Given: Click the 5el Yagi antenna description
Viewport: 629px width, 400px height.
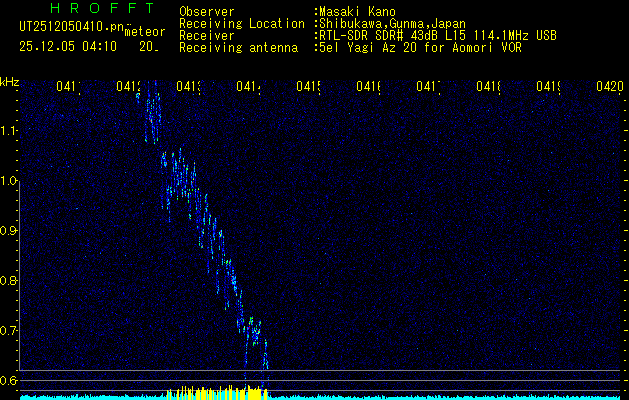Looking at the screenshot, I should (419, 47).
